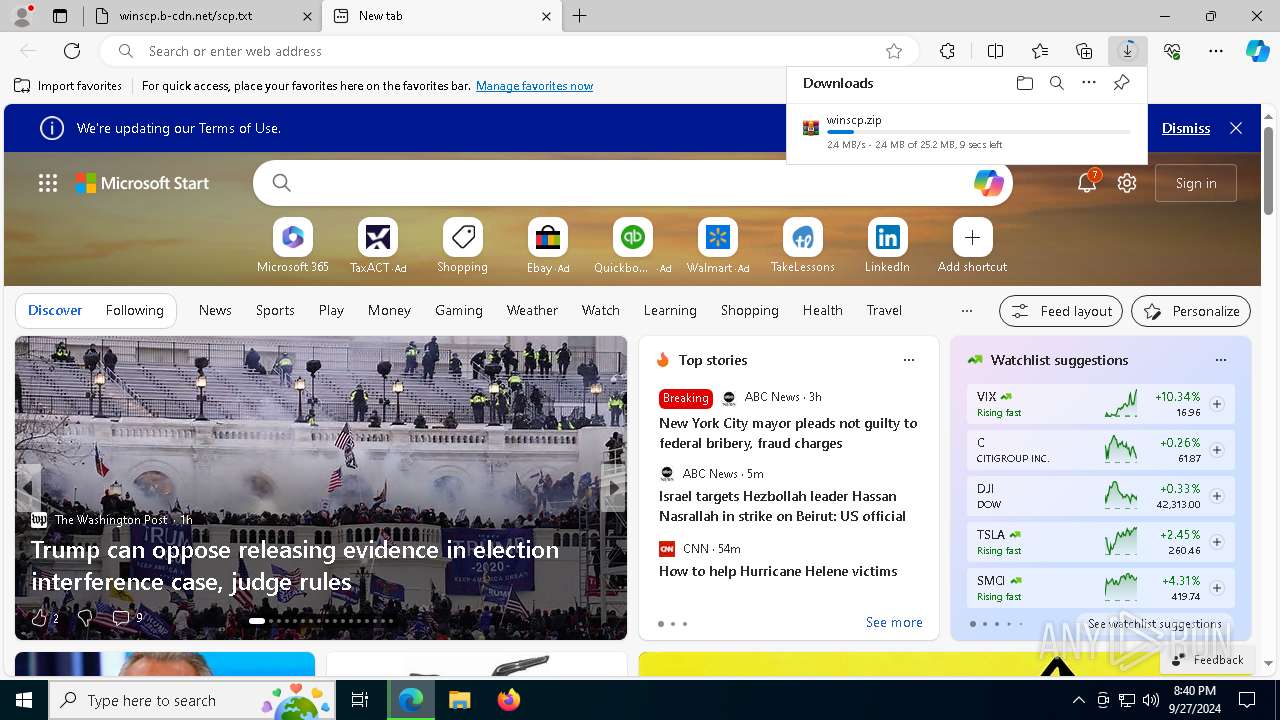Select the Discover feed tab
The height and width of the screenshot is (720, 1280).
pos(55,310)
